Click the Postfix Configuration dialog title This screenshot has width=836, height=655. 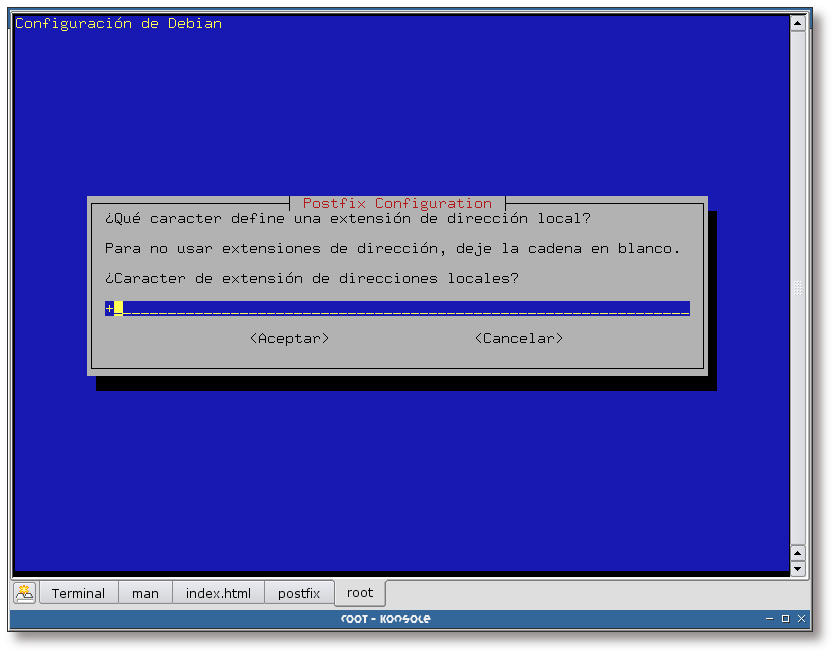(397, 203)
